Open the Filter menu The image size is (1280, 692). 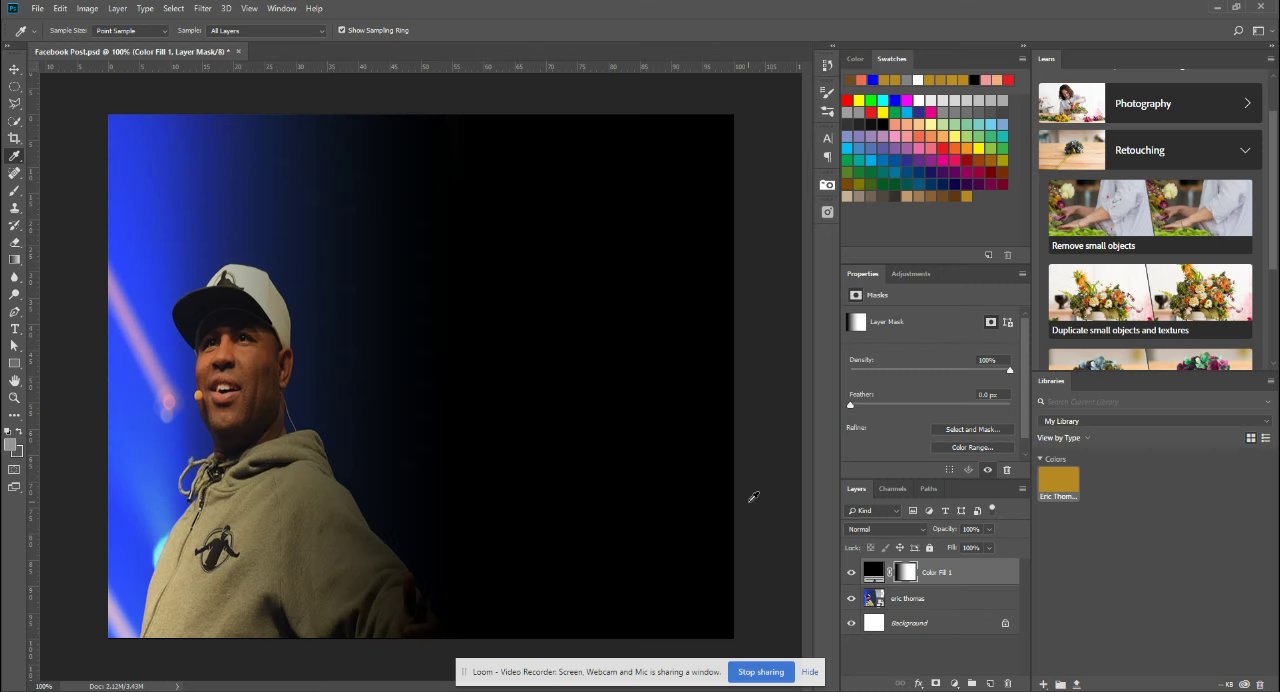(202, 8)
